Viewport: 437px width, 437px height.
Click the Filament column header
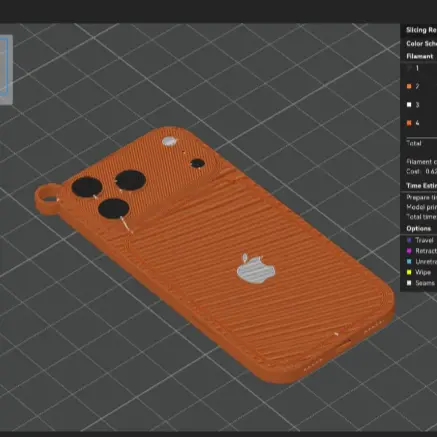(x=419, y=56)
